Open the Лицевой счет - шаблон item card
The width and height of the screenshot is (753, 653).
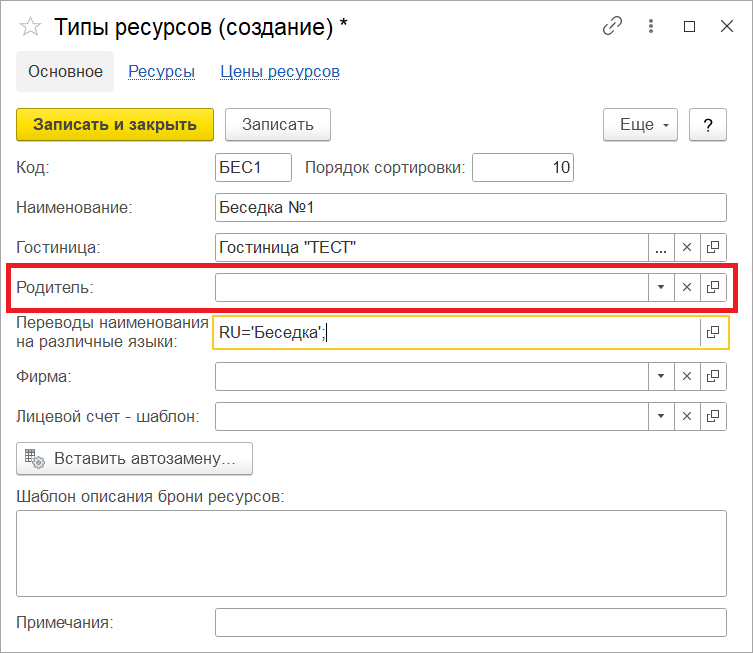click(x=713, y=416)
